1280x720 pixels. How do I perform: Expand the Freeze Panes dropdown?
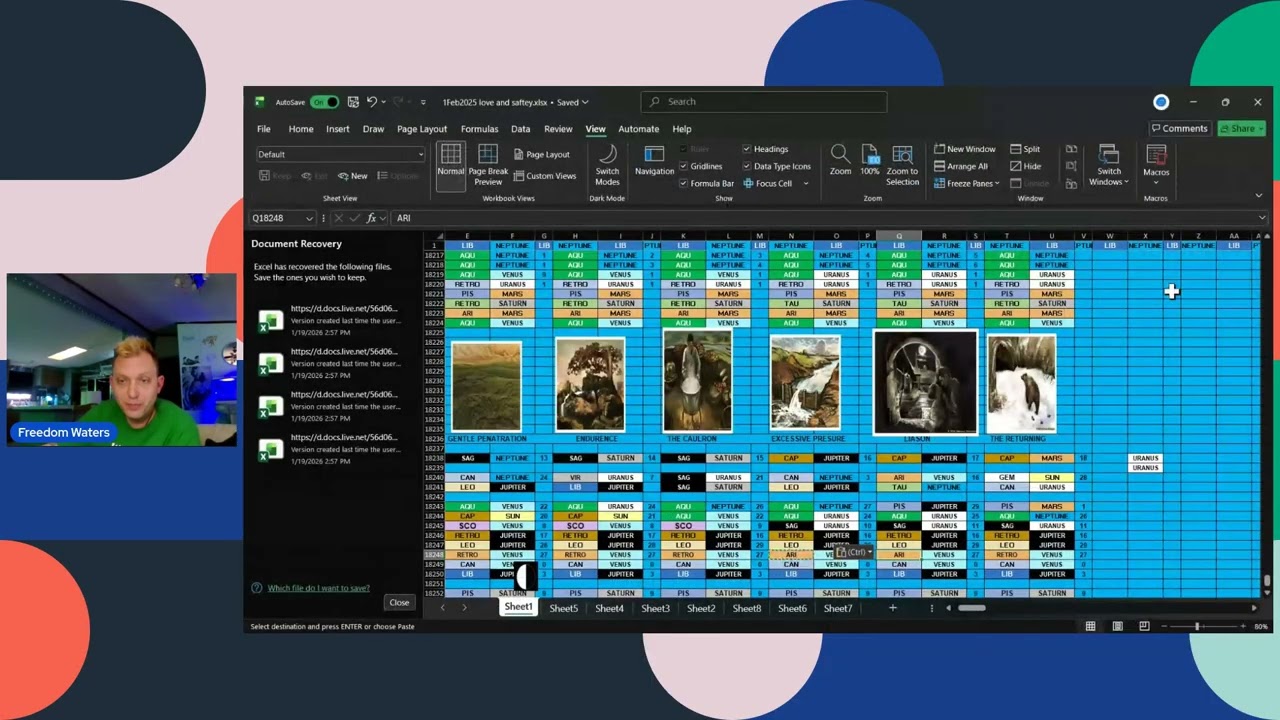point(966,184)
